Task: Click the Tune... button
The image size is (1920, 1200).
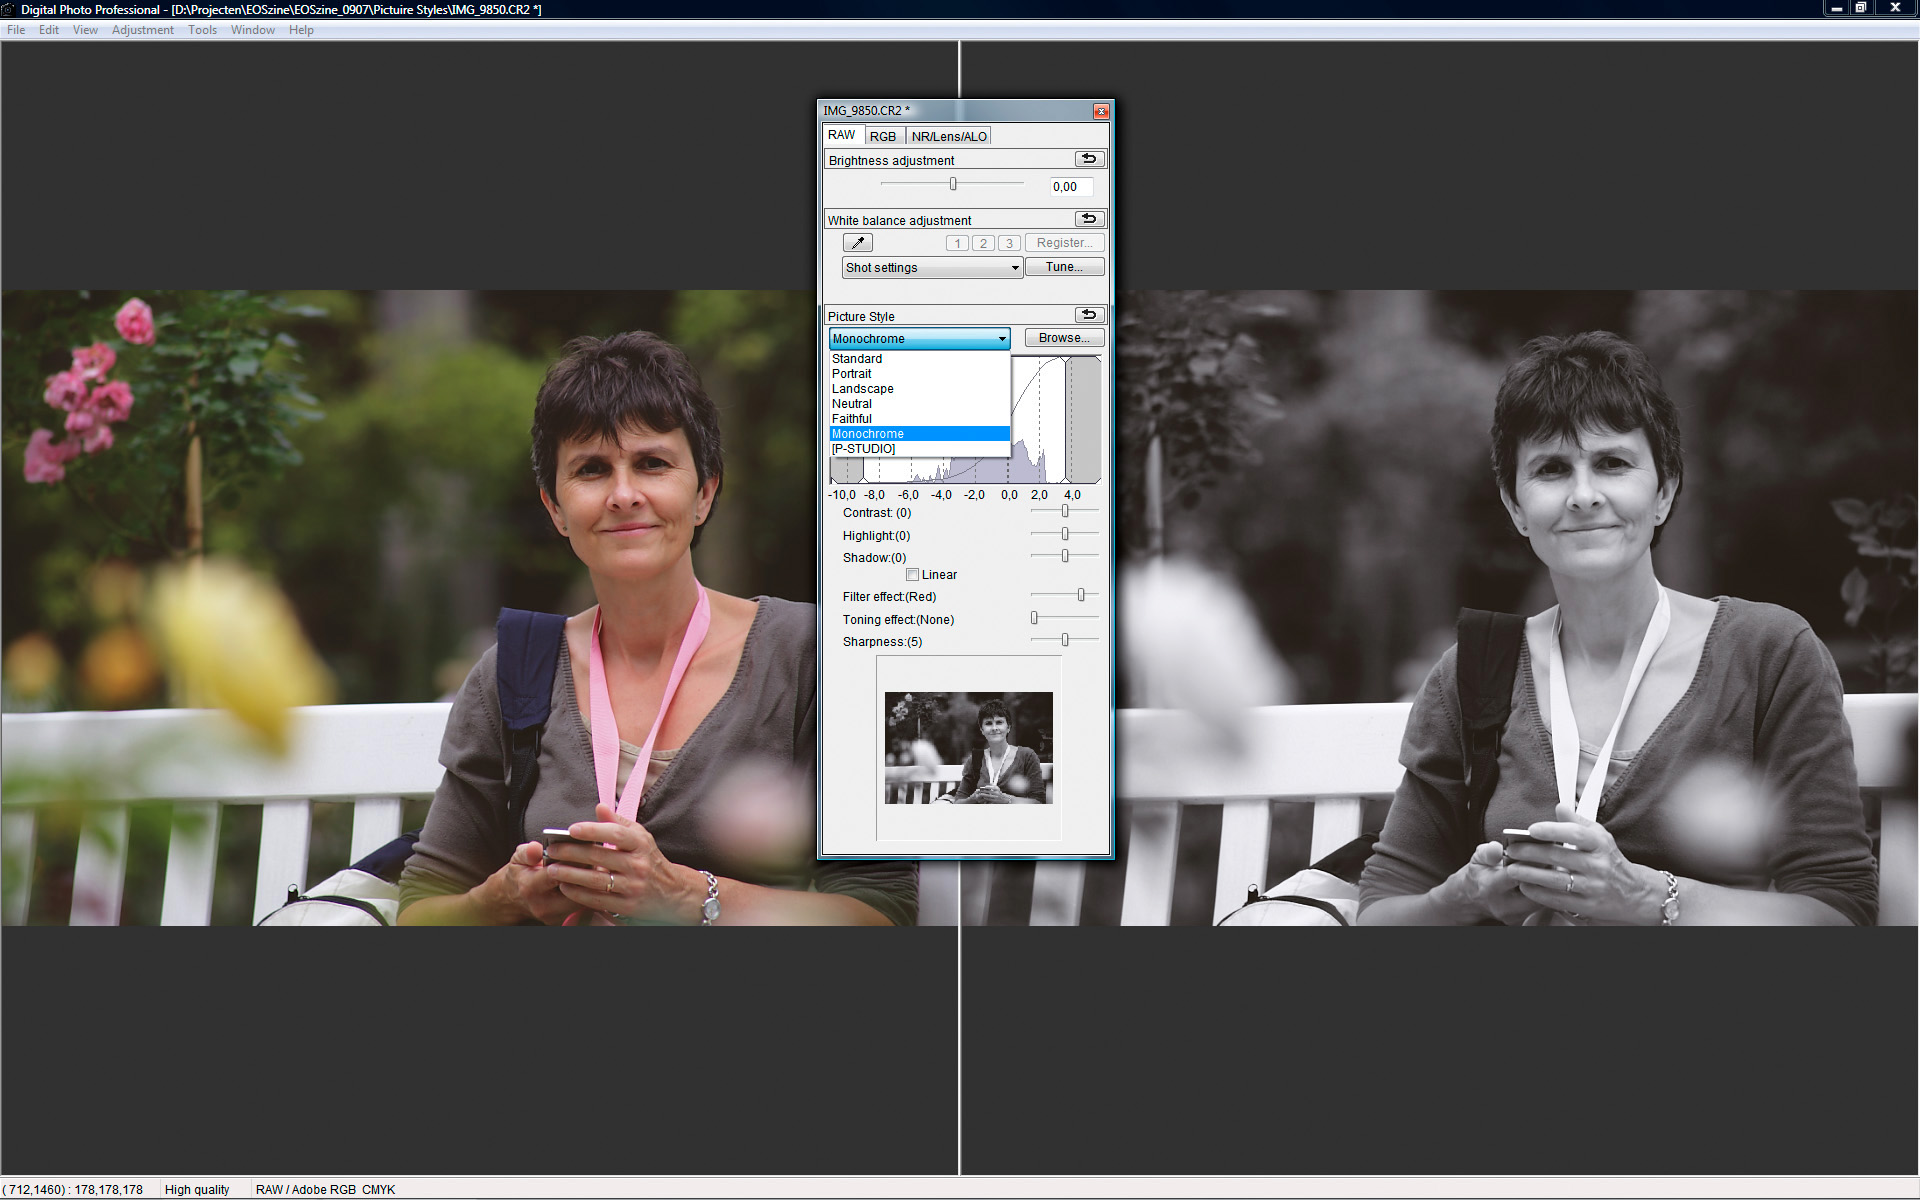Action: tap(1064, 267)
